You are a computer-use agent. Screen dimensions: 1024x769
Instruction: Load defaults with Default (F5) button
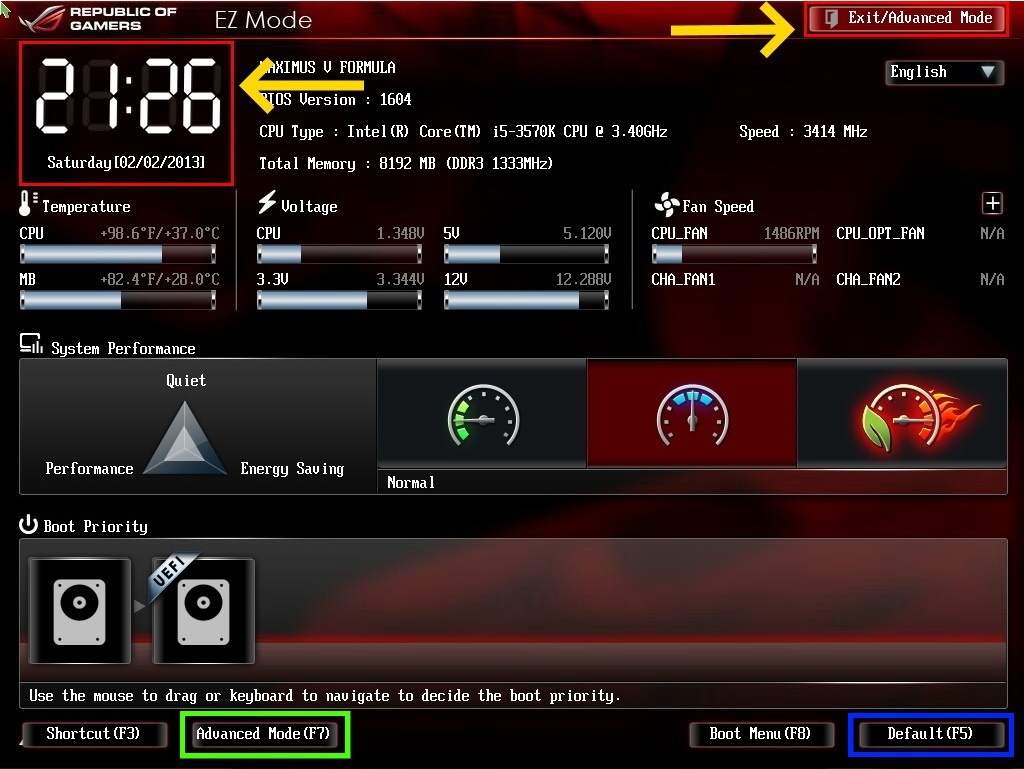[x=930, y=734]
